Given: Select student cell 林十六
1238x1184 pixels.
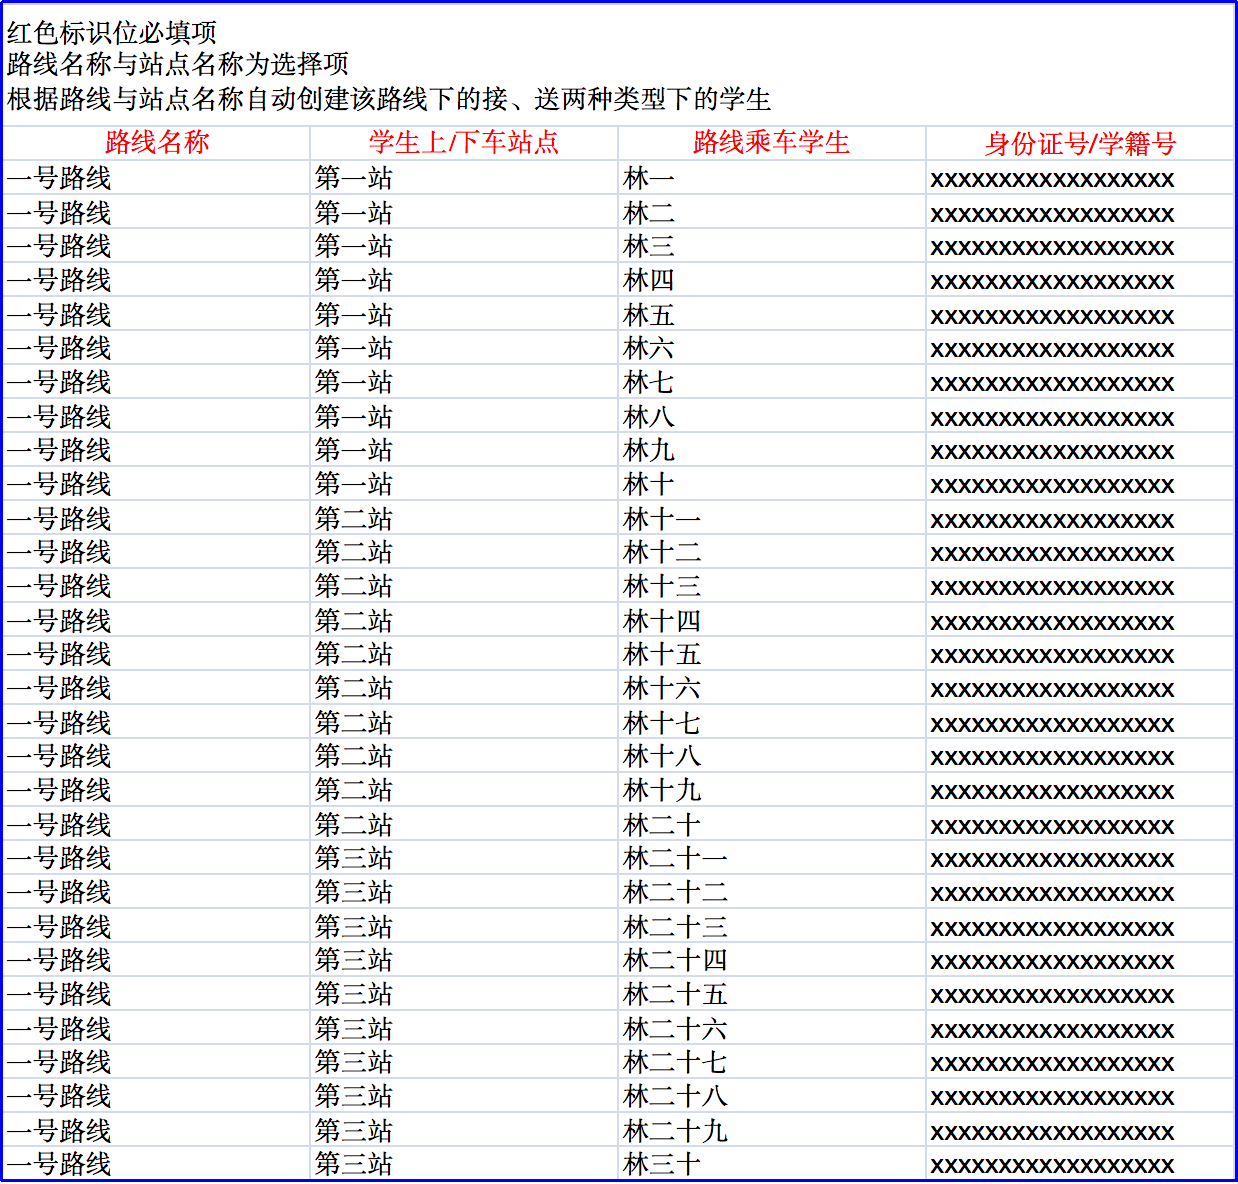Looking at the screenshot, I should 772,688.
